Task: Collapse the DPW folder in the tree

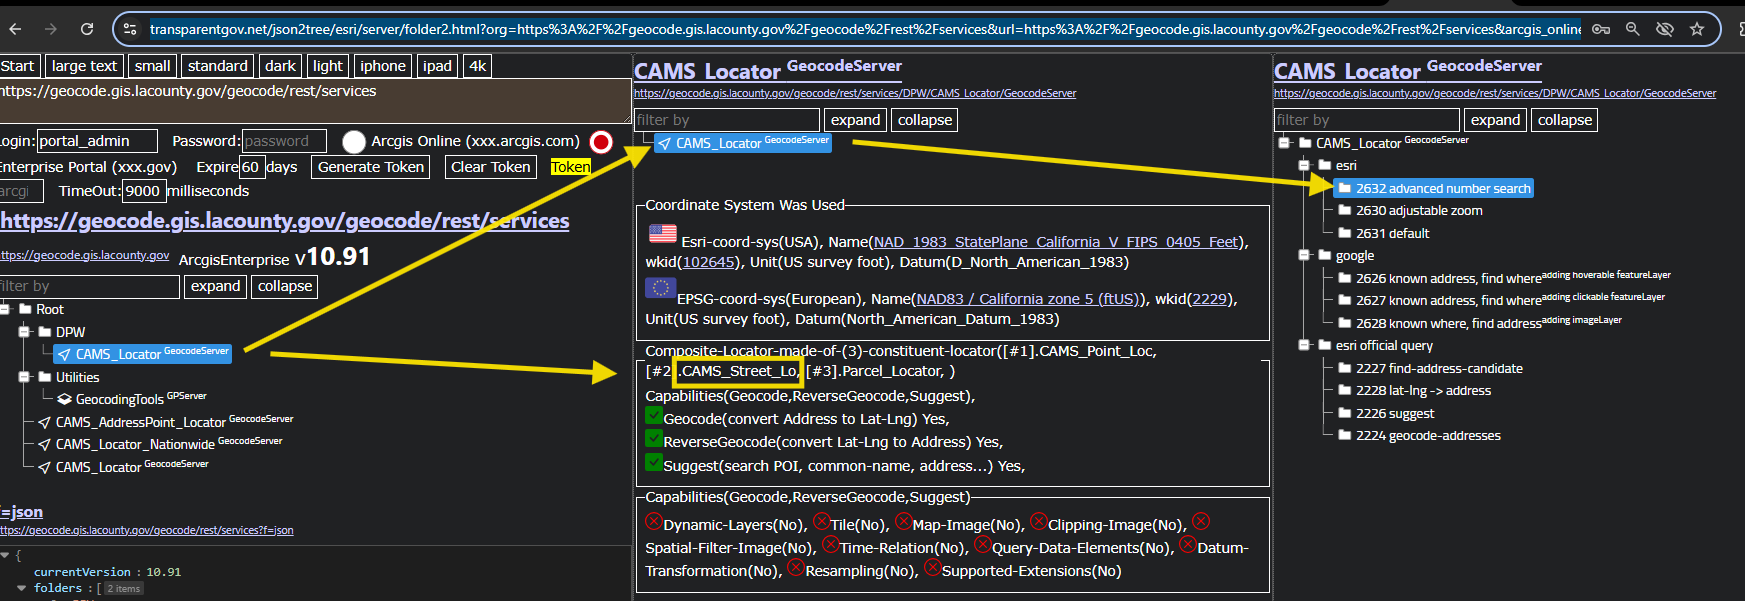Action: click(25, 332)
